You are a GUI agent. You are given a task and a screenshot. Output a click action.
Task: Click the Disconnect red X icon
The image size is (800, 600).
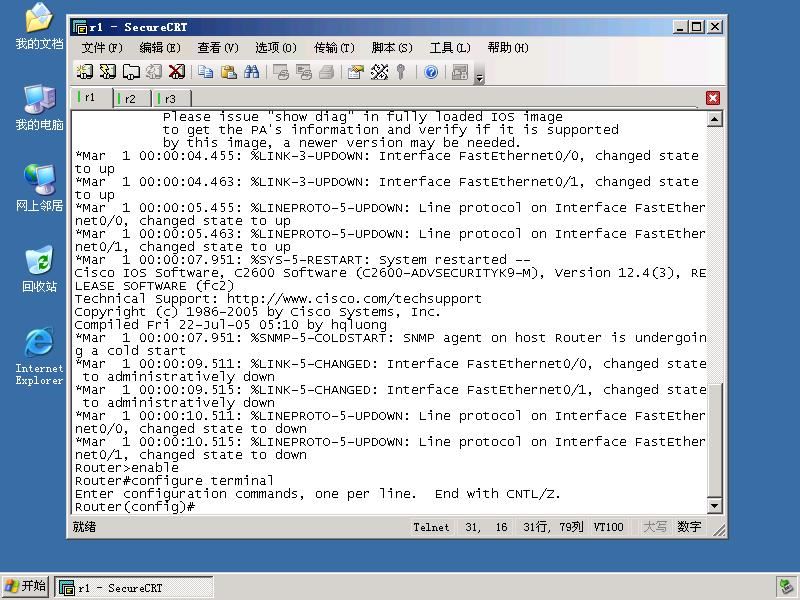tap(177, 72)
